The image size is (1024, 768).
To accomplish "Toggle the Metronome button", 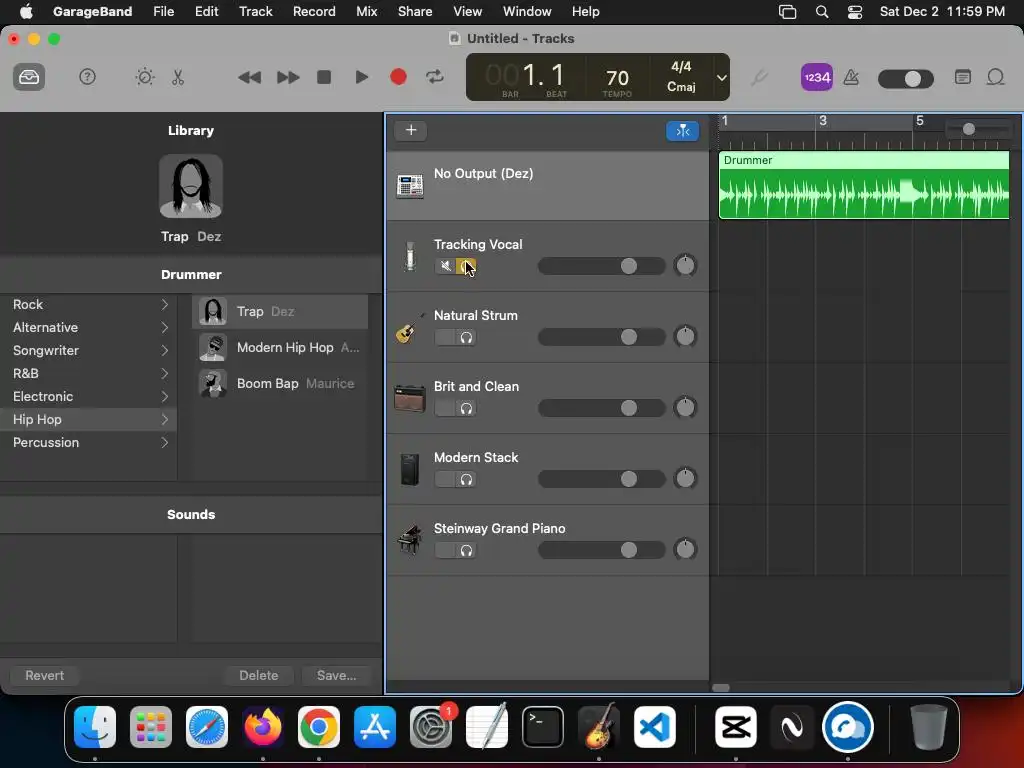I will click(x=851, y=77).
